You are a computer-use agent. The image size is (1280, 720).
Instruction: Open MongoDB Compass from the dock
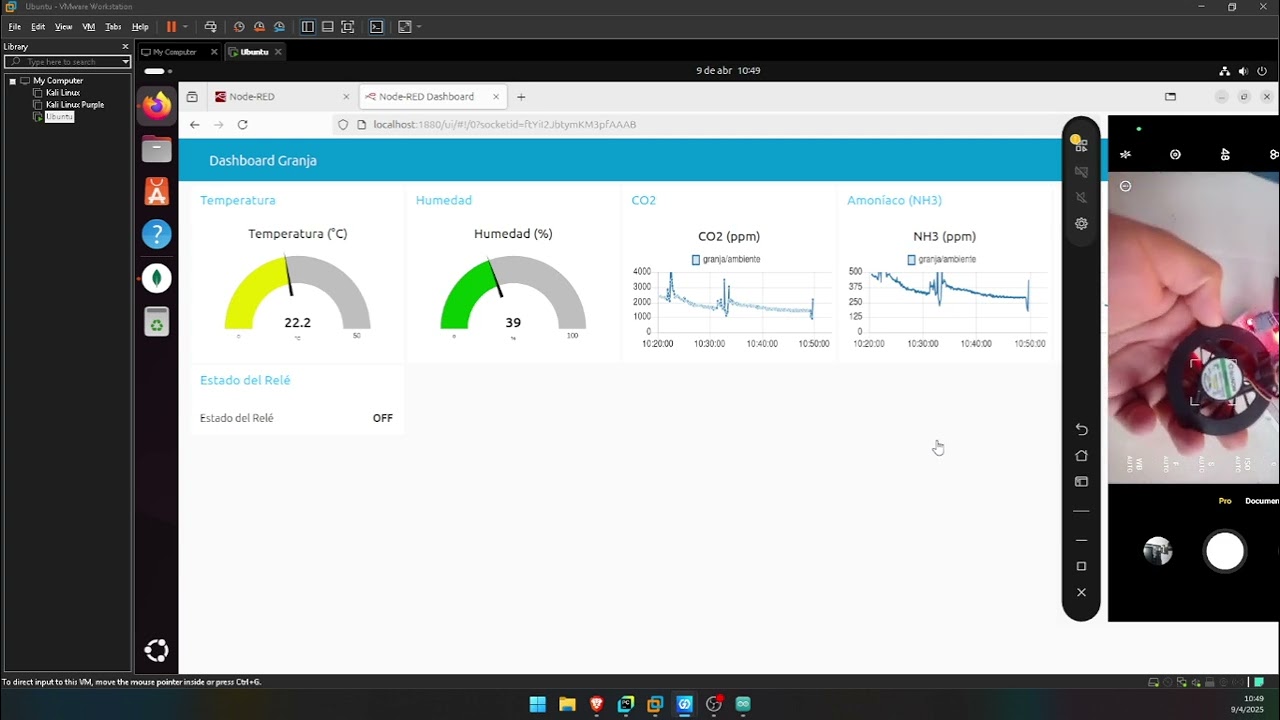156,278
